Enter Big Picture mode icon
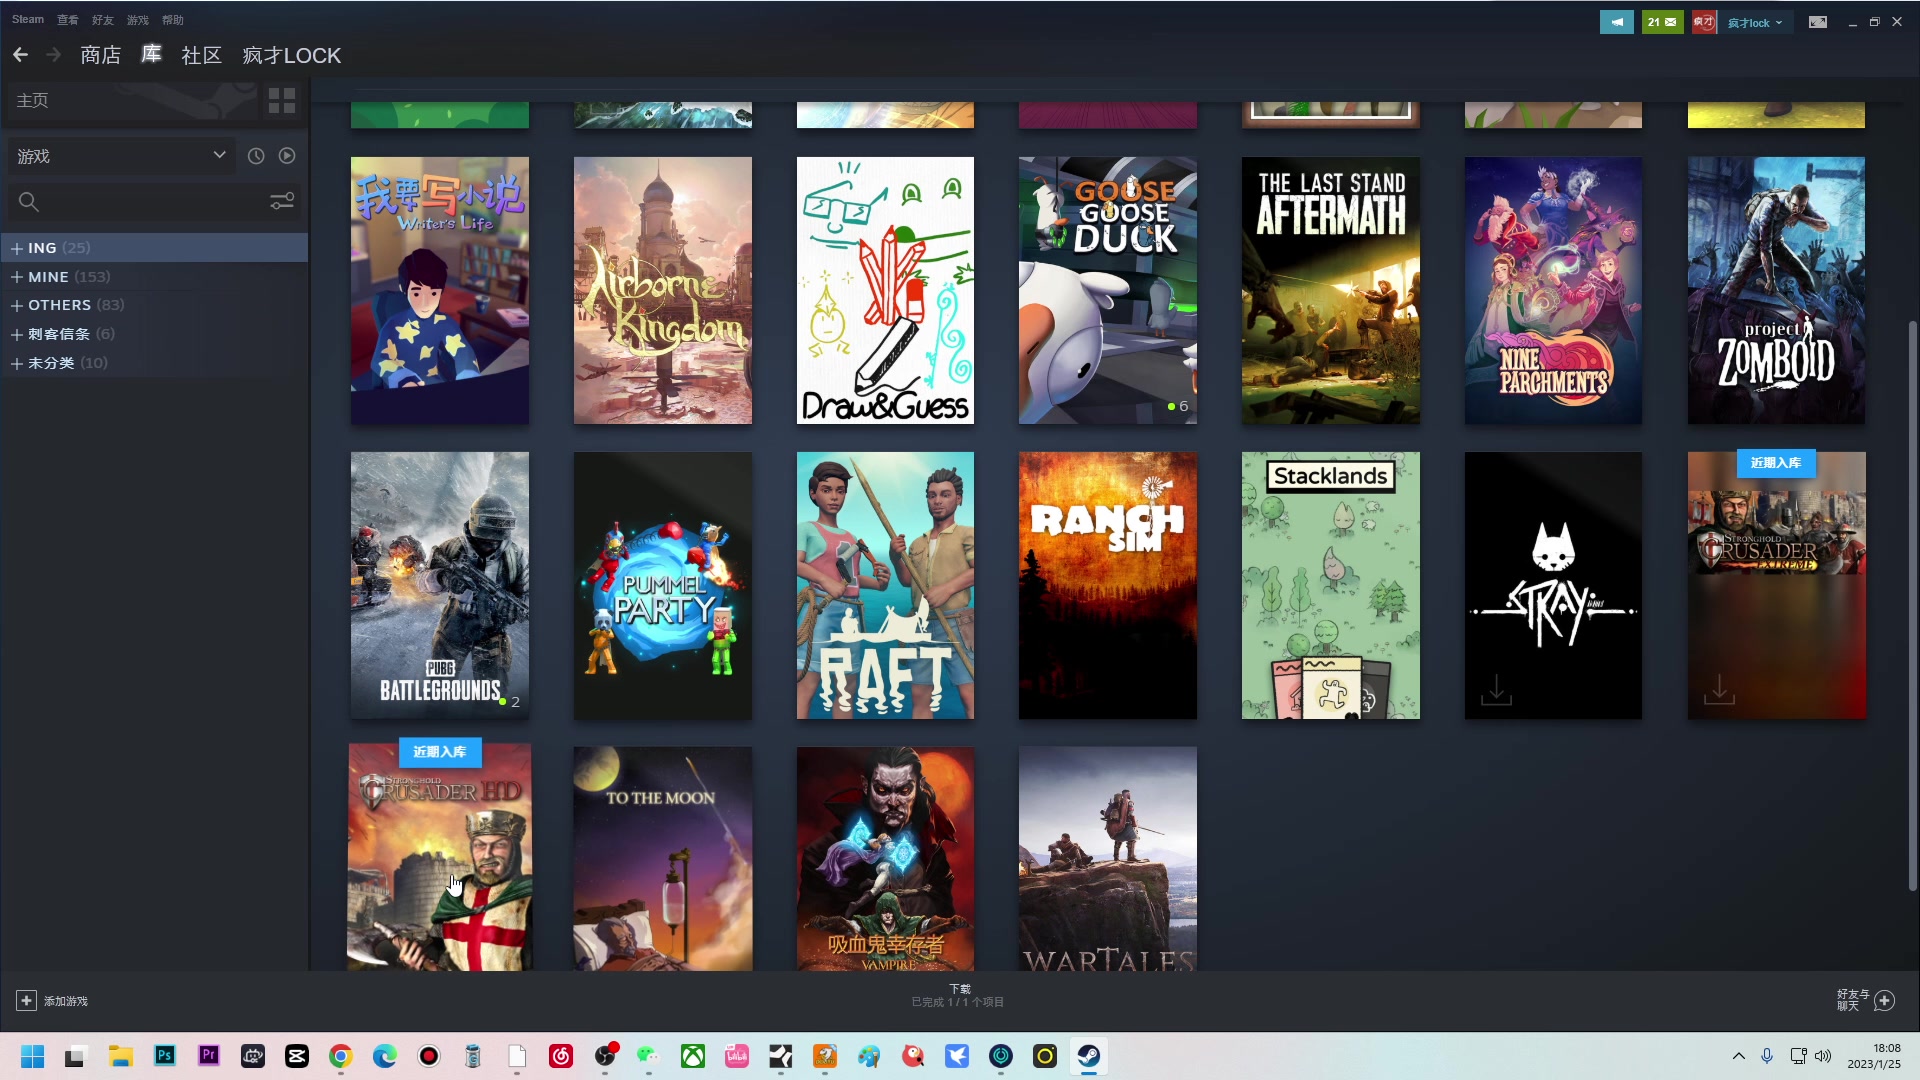The height and width of the screenshot is (1080, 1920). tap(1818, 22)
